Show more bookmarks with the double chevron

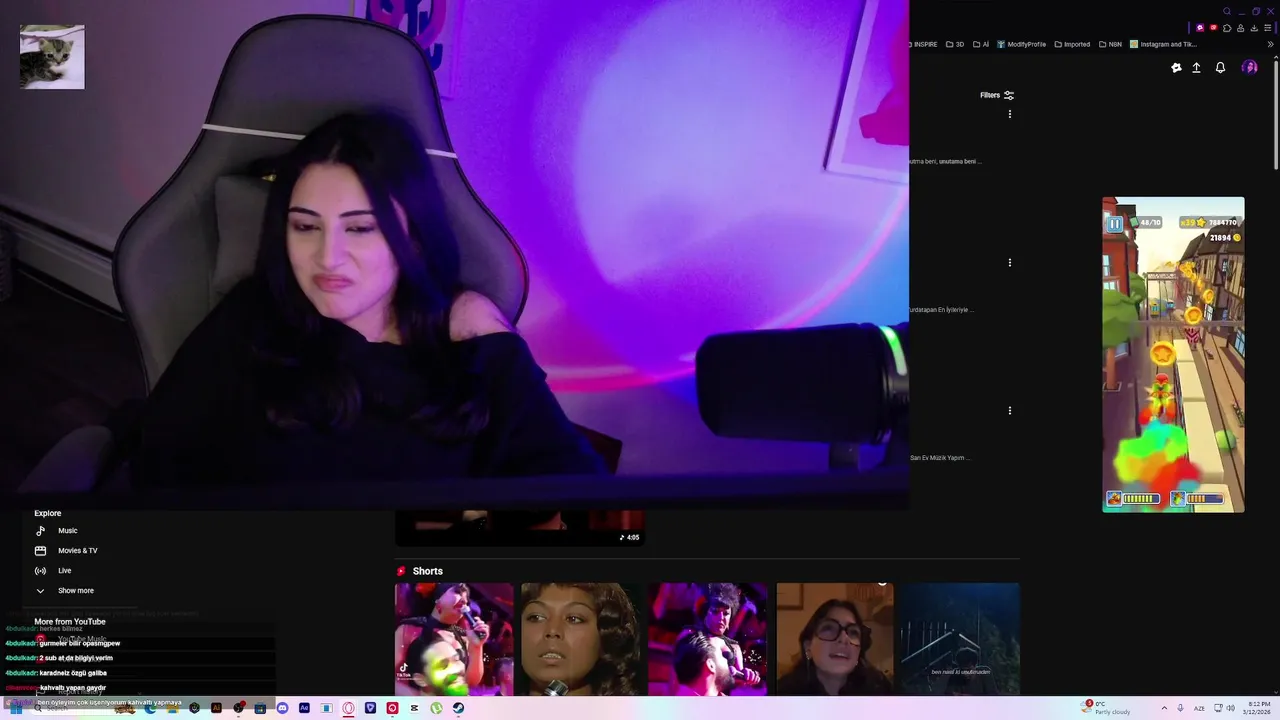(1271, 44)
